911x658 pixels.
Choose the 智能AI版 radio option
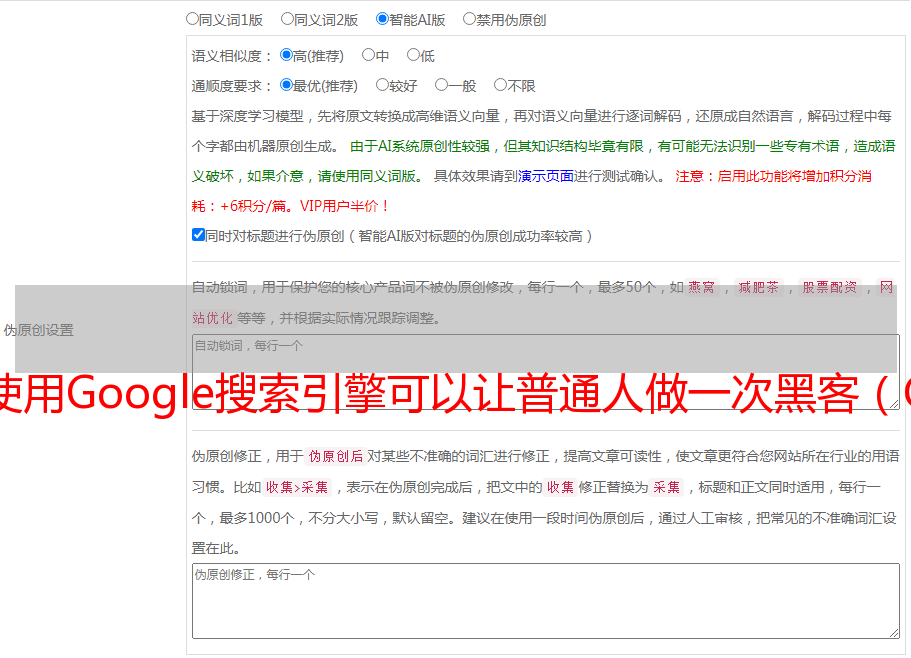382,19
